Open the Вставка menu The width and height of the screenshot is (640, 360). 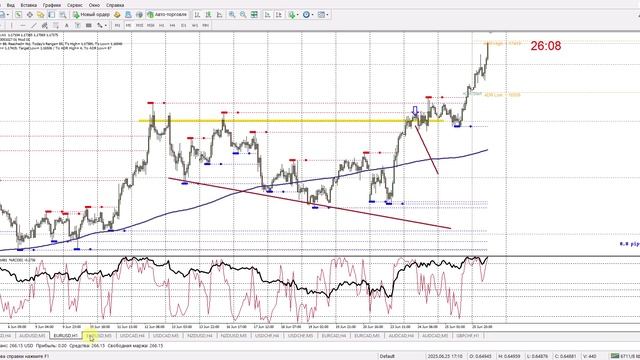[x=29, y=5]
